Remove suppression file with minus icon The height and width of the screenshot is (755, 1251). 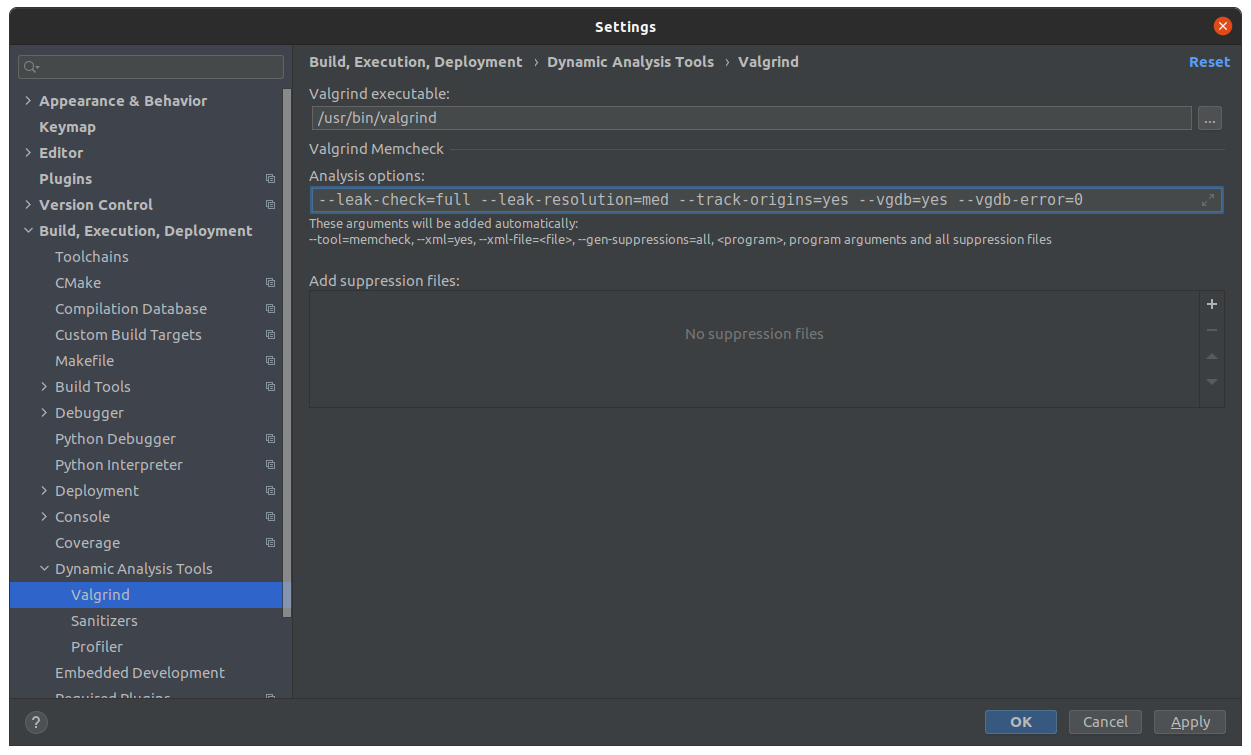[x=1212, y=330]
